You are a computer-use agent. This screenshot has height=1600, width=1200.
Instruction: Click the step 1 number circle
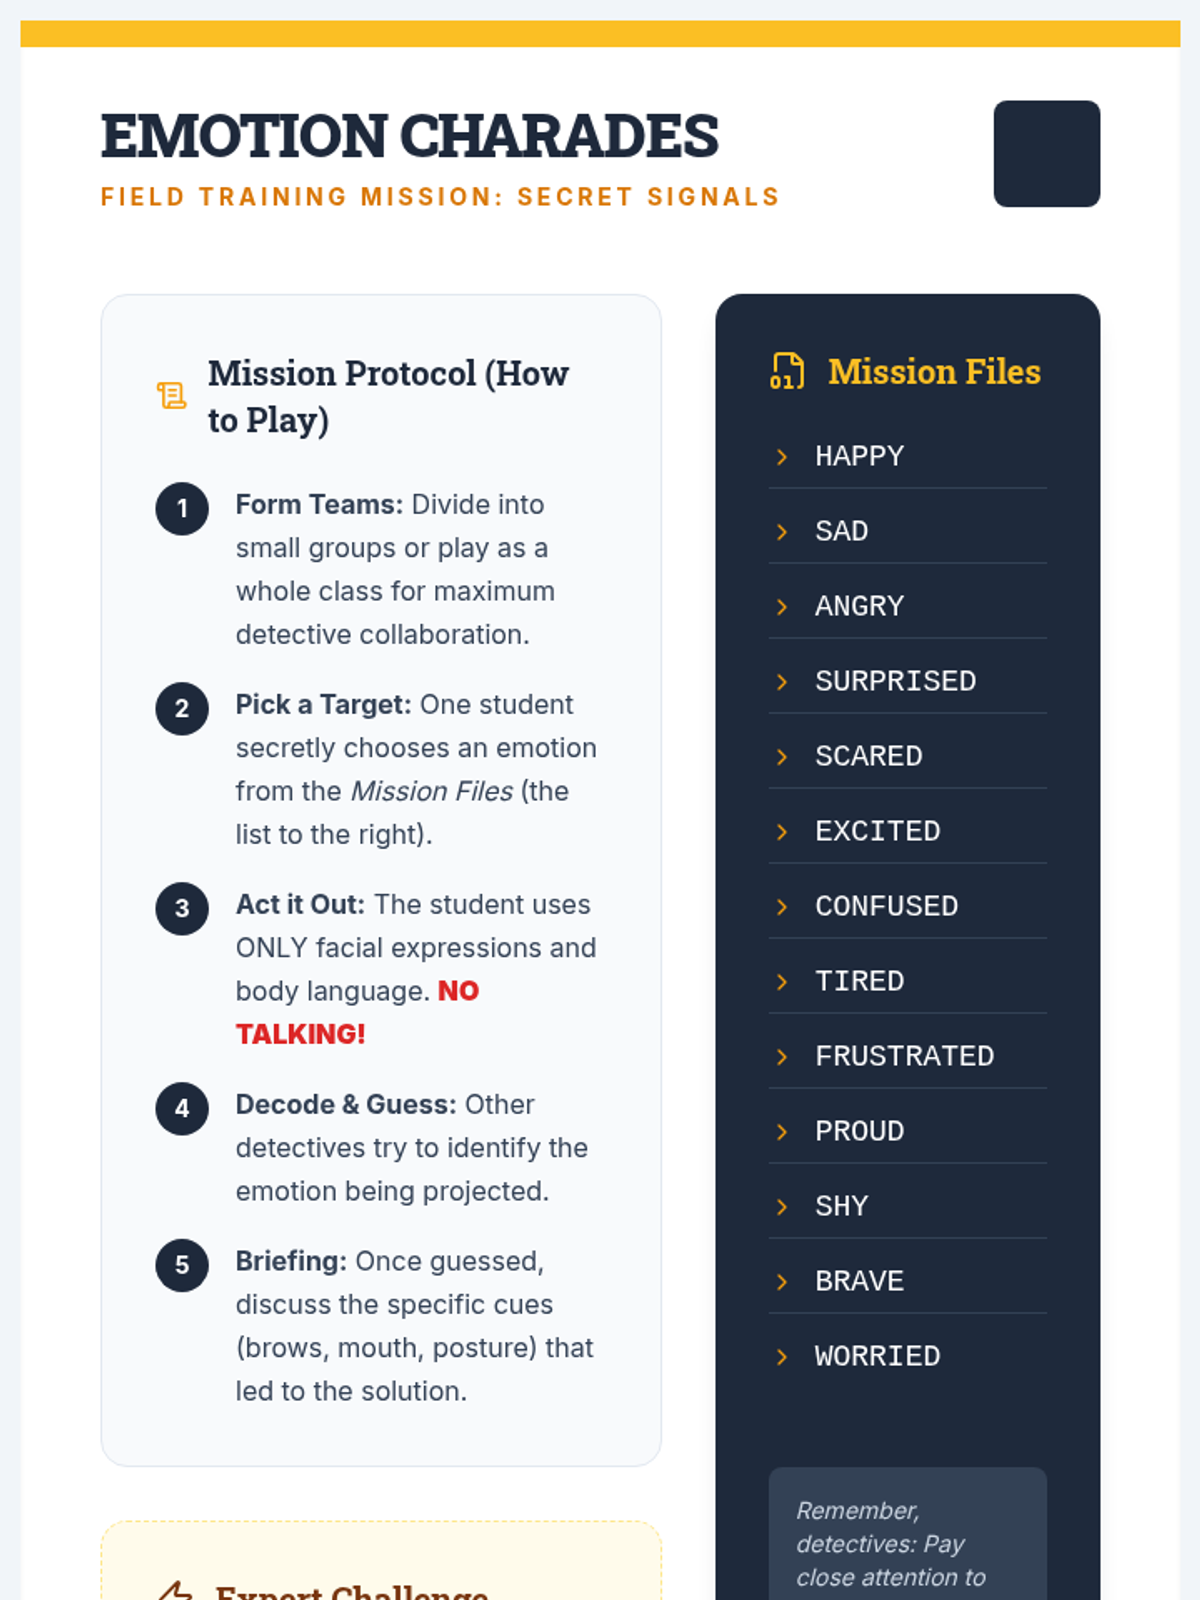182,509
